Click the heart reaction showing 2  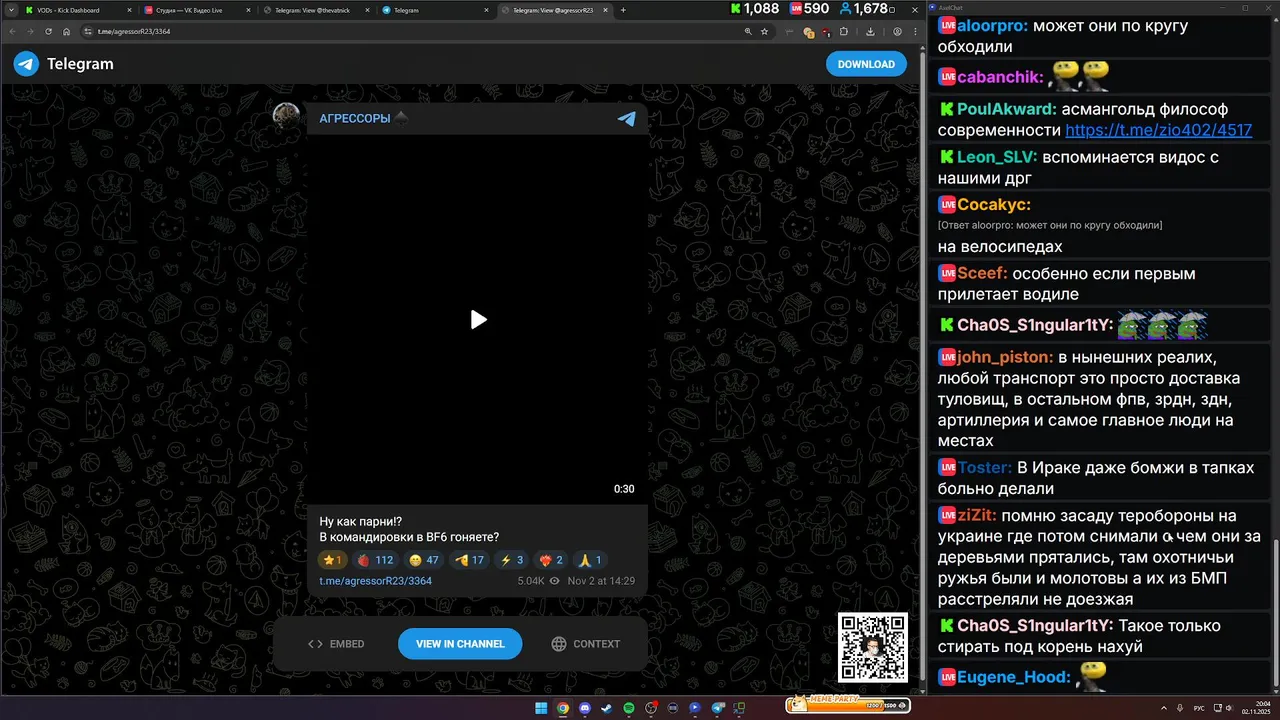click(x=551, y=560)
